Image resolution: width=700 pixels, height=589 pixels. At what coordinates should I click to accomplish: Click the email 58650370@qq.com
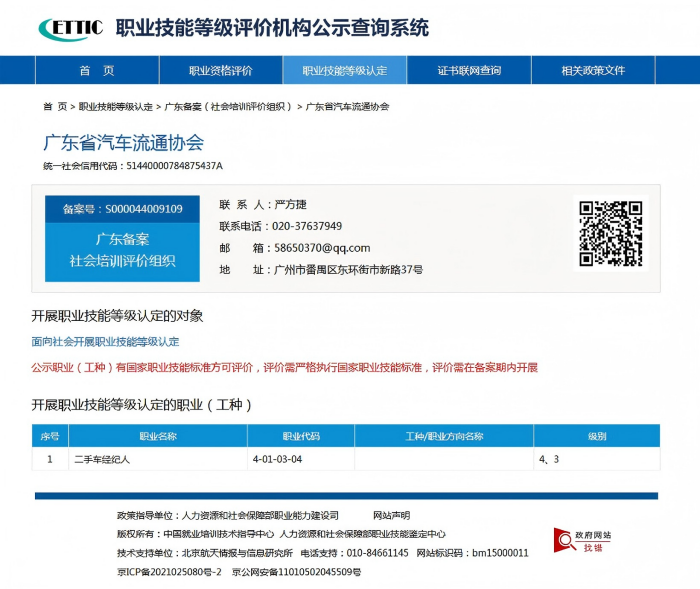point(322,248)
